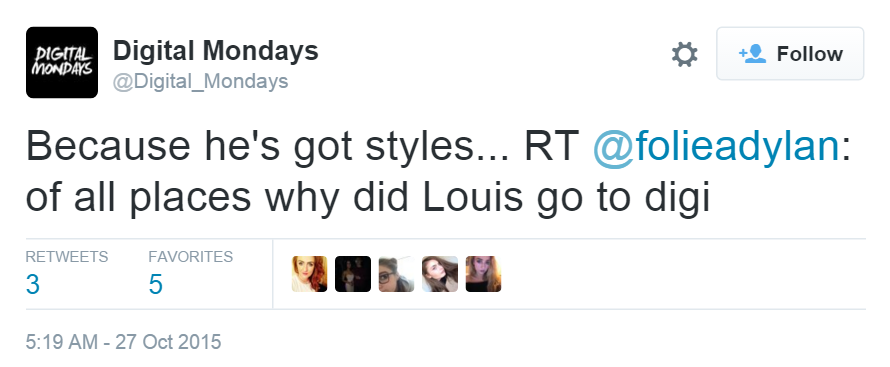Open the gear settings menu
This screenshot has height=367, width=890.
pos(685,55)
